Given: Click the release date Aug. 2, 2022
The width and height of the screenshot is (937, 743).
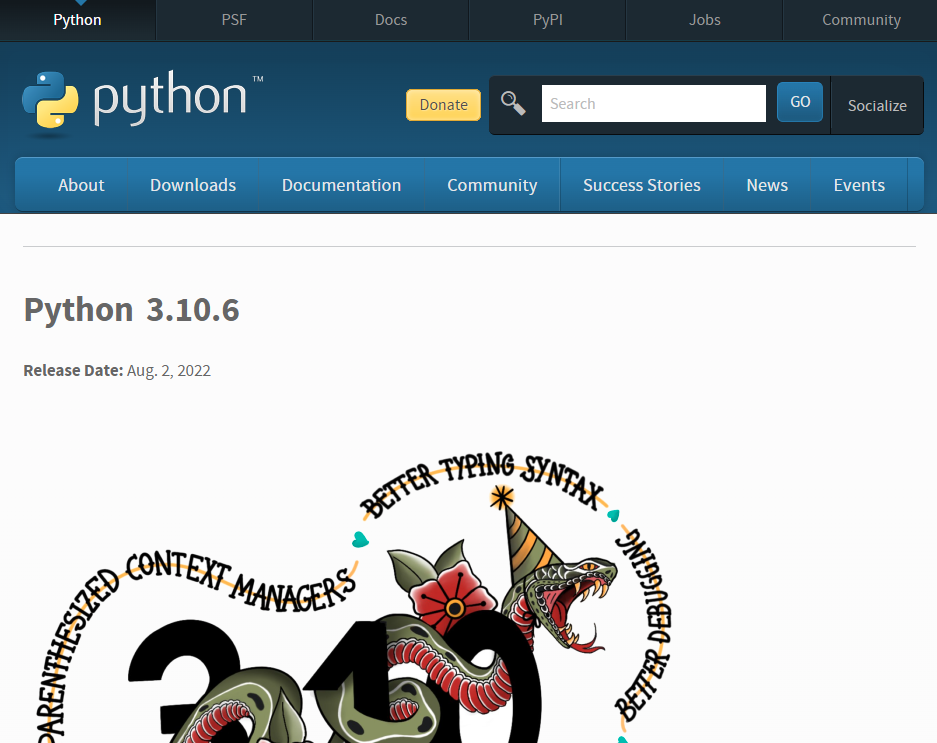Looking at the screenshot, I should 169,371.
